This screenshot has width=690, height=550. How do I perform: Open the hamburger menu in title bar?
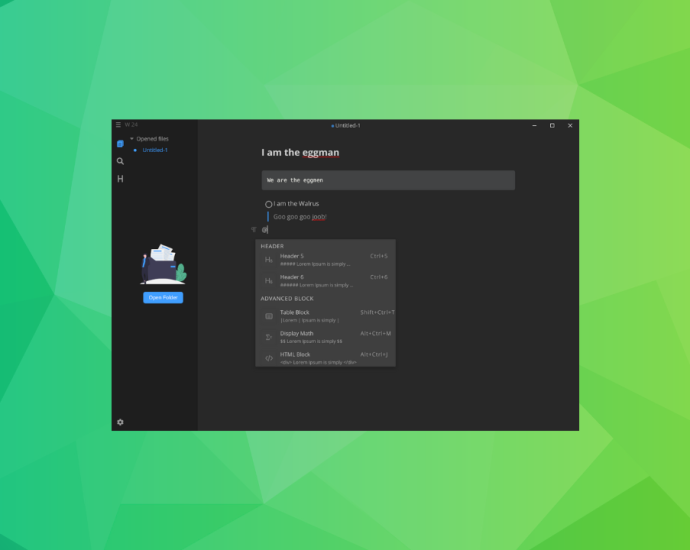[x=117, y=125]
